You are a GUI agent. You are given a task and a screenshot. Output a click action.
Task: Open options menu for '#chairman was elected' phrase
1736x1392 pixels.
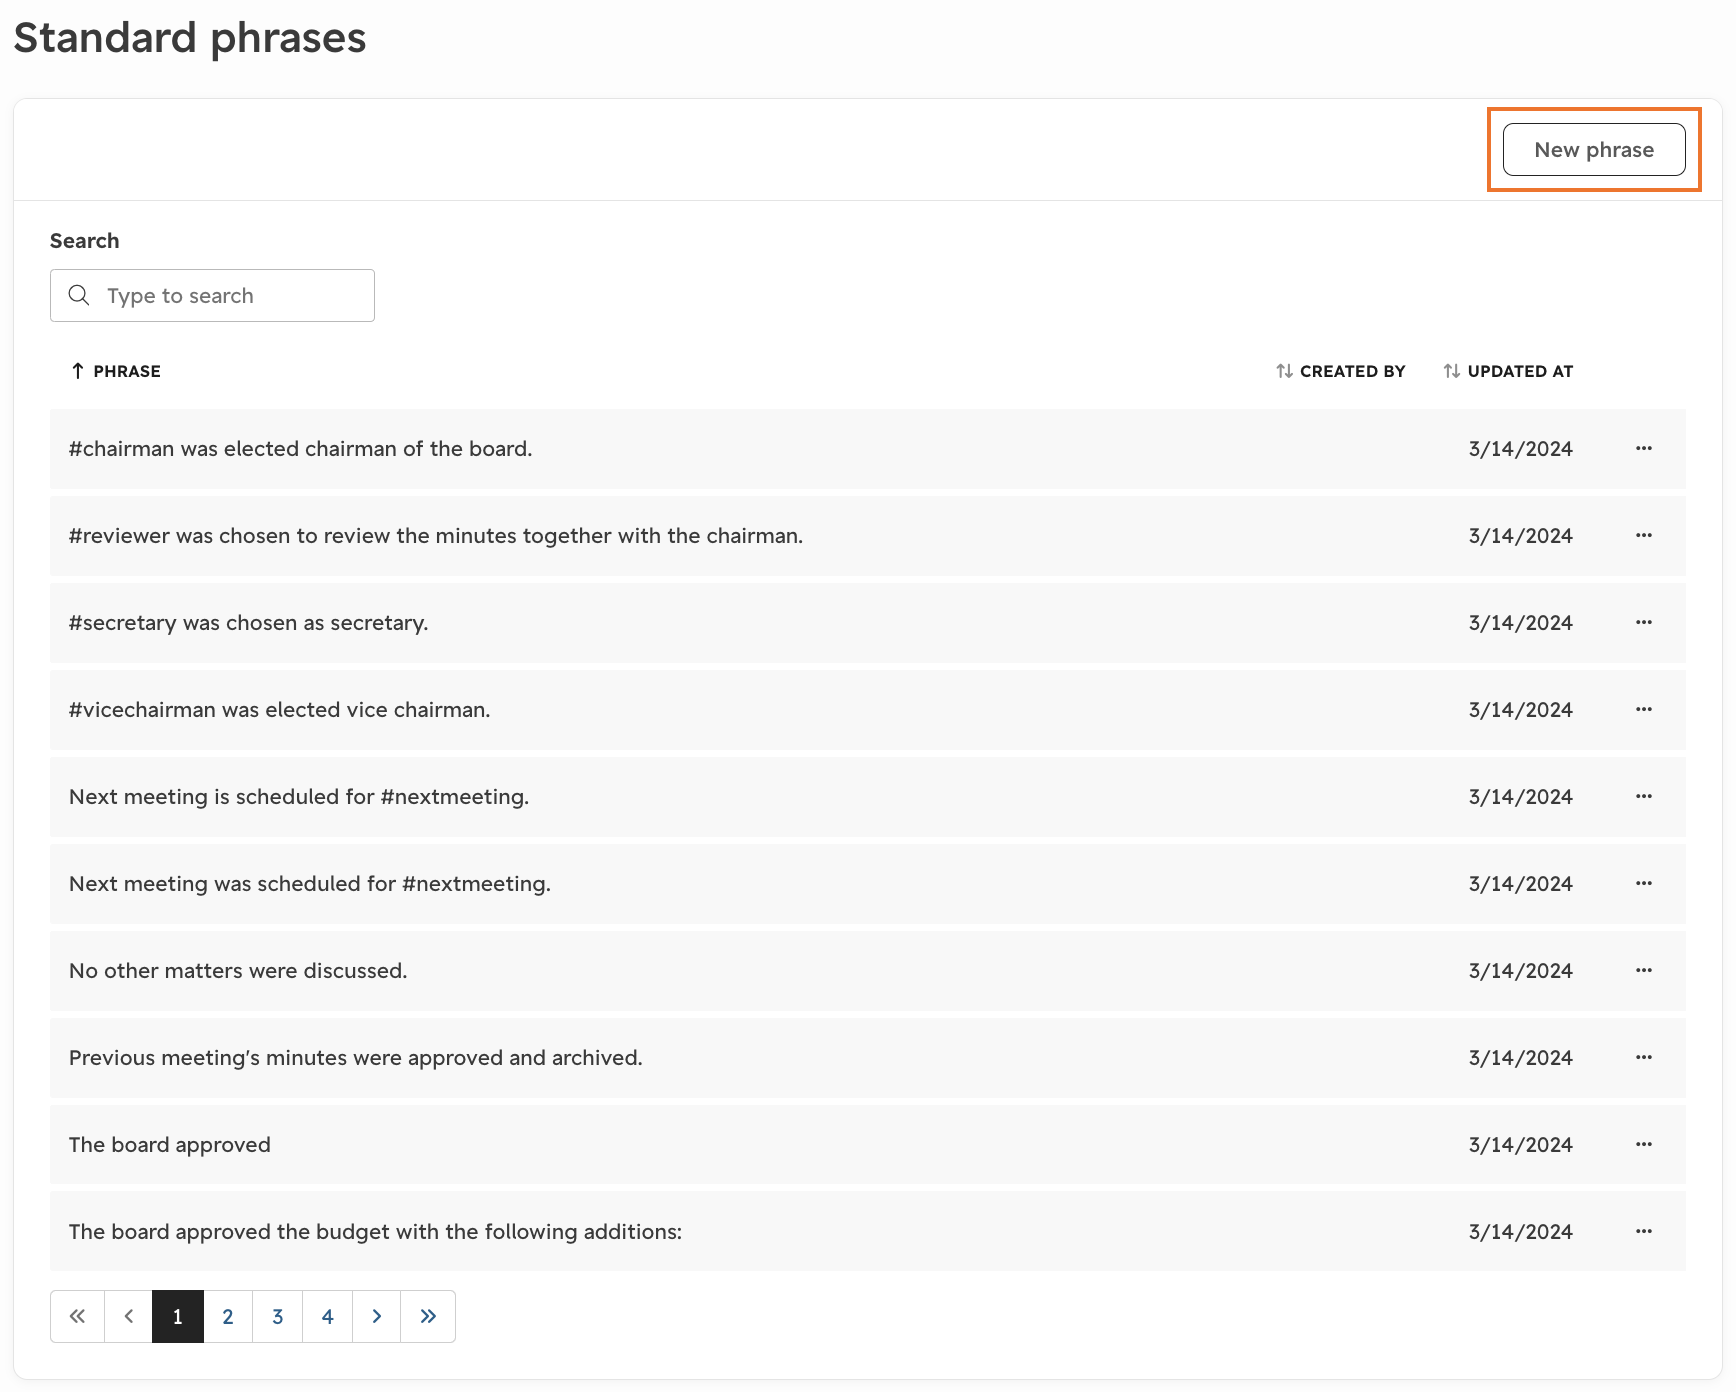click(x=1643, y=449)
